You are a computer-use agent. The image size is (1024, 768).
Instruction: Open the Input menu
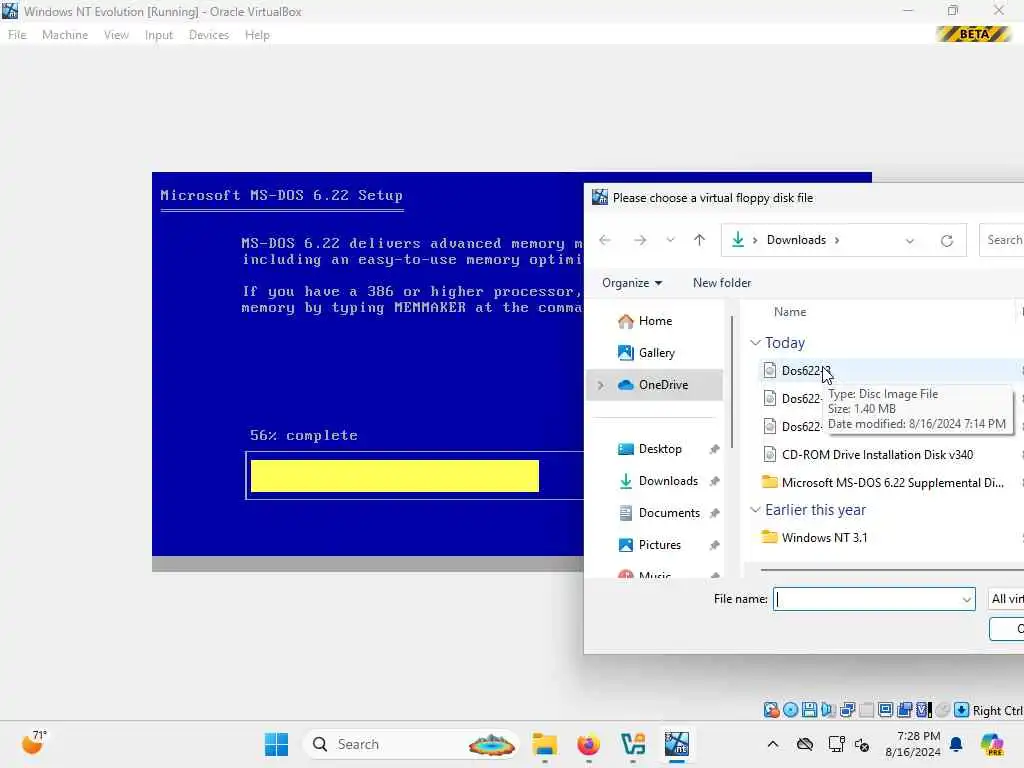[x=159, y=35]
